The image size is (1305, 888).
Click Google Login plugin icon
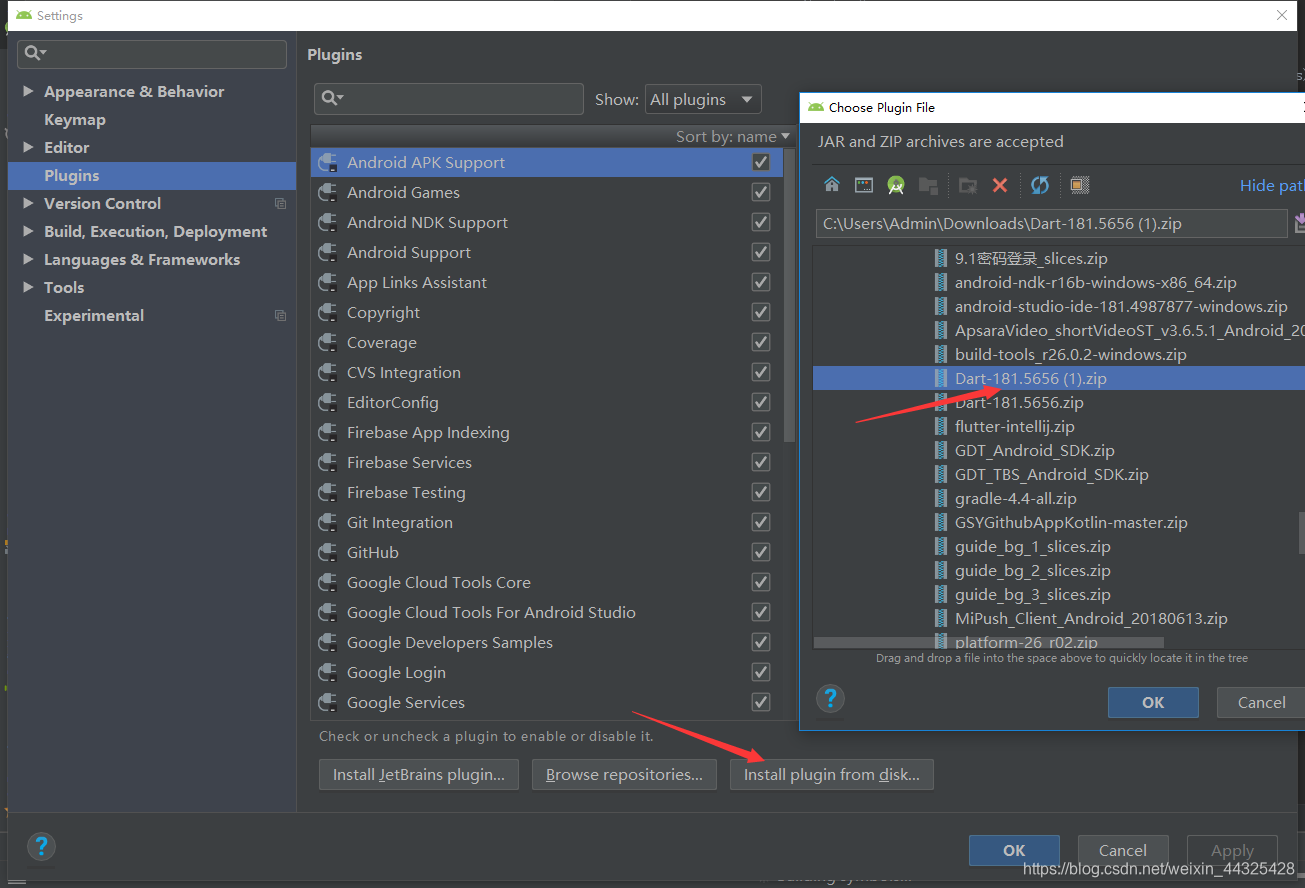pyautogui.click(x=327, y=673)
